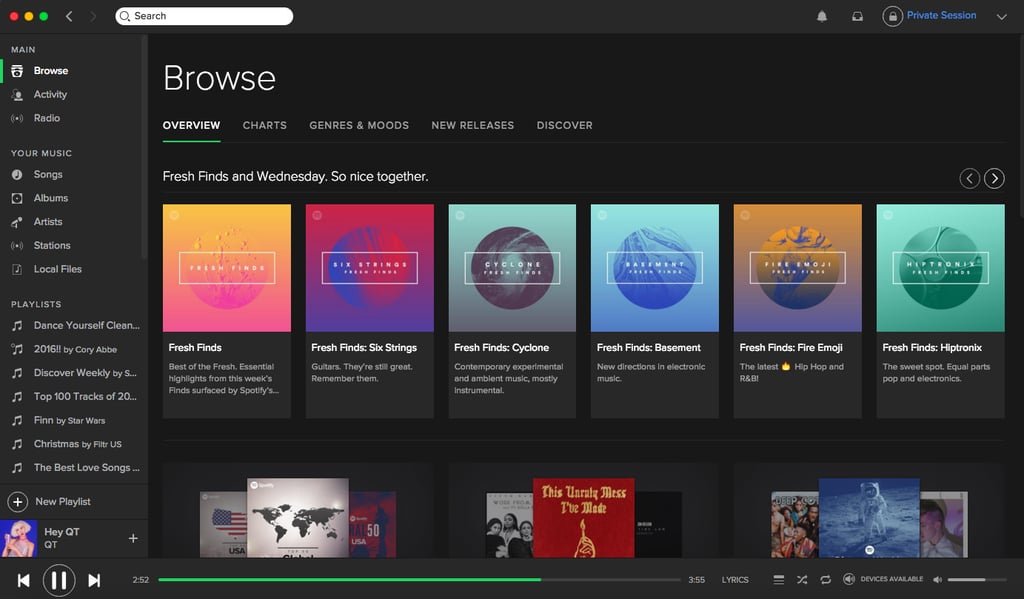
Task: Go to Albums in Your Music
Action: tap(50, 198)
